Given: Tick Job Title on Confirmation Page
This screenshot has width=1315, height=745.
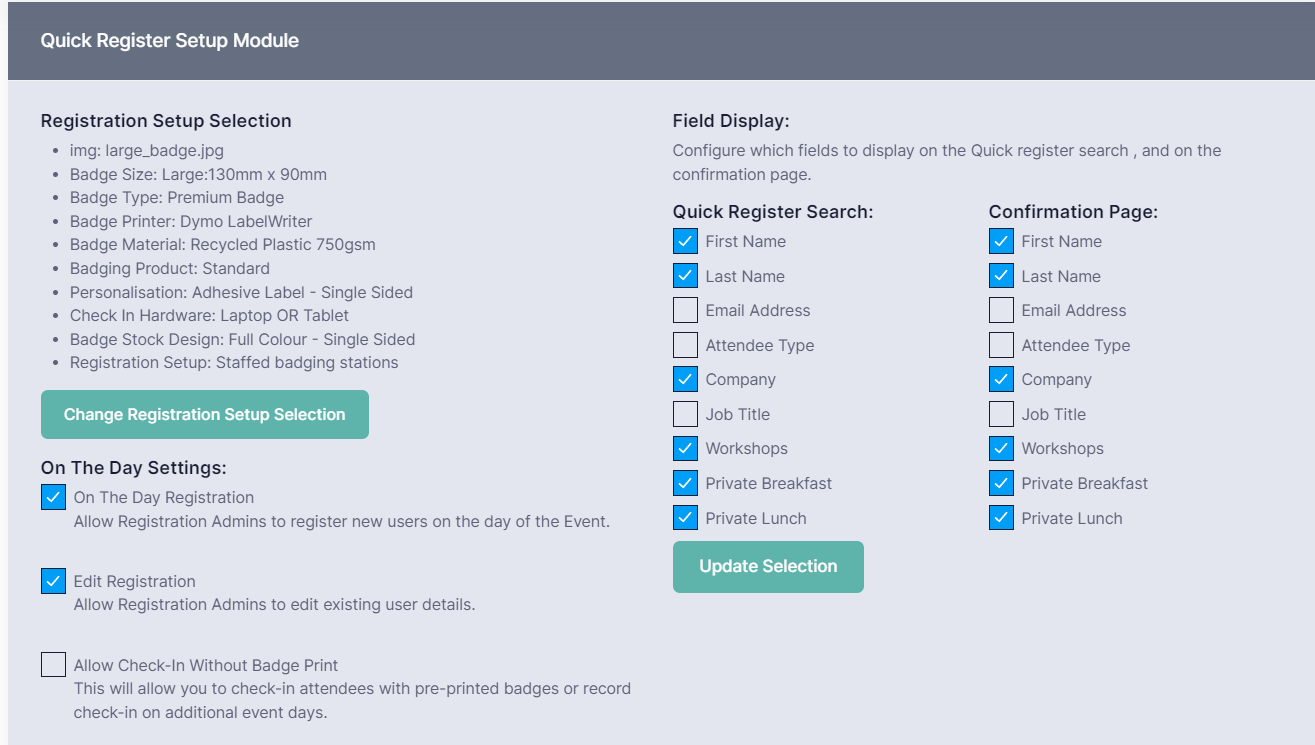Looking at the screenshot, I should [1001, 414].
